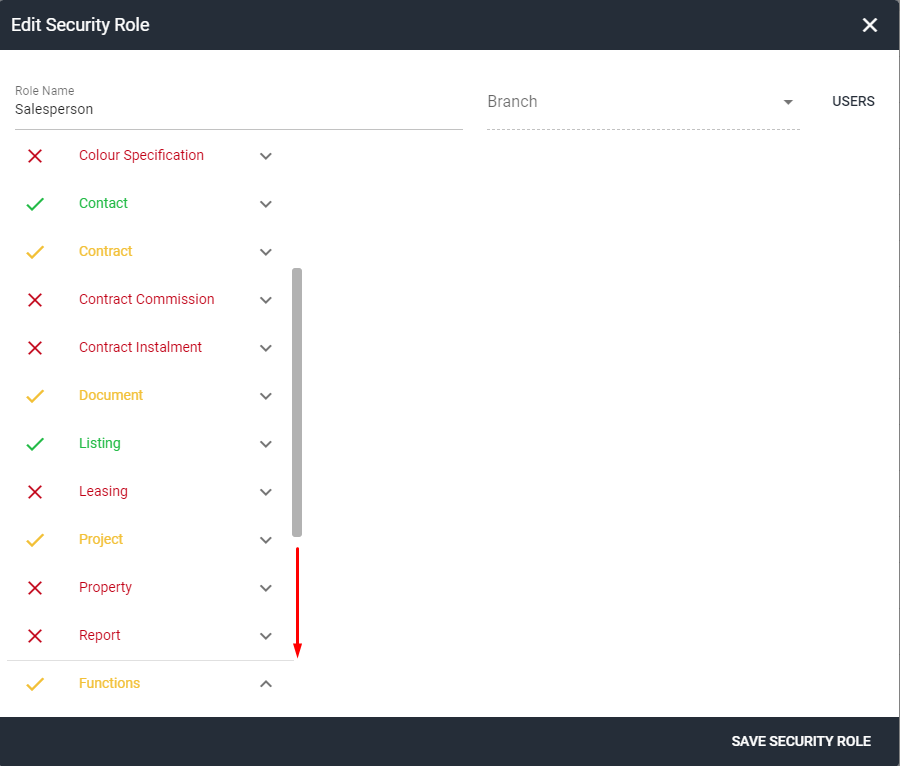Click the red X beside Leasing
The width and height of the screenshot is (900, 766).
pos(36,492)
